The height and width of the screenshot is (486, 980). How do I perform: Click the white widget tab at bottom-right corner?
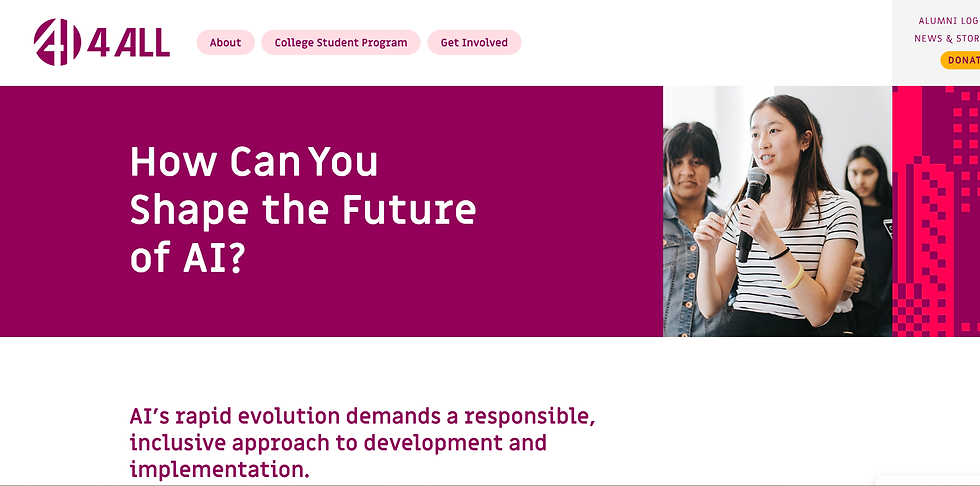click(930, 478)
